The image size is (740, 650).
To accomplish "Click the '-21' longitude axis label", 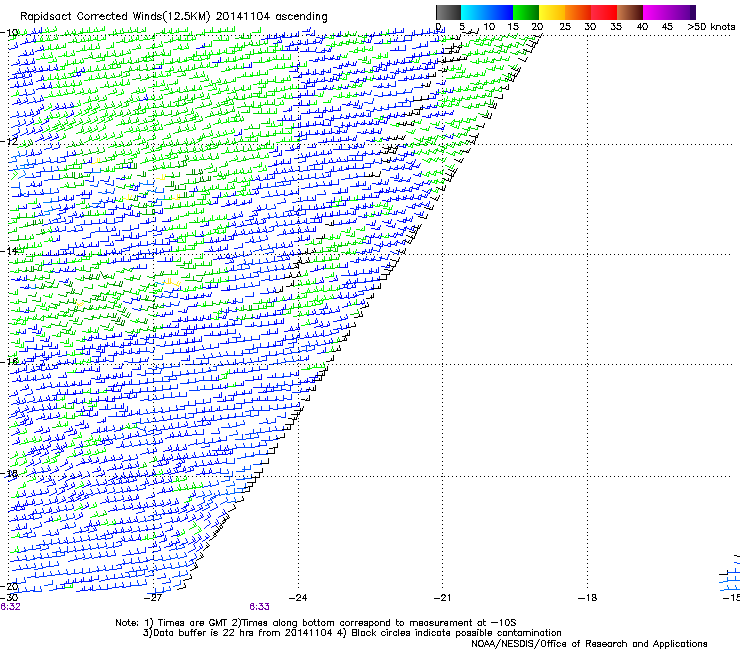I will click(x=442, y=597).
